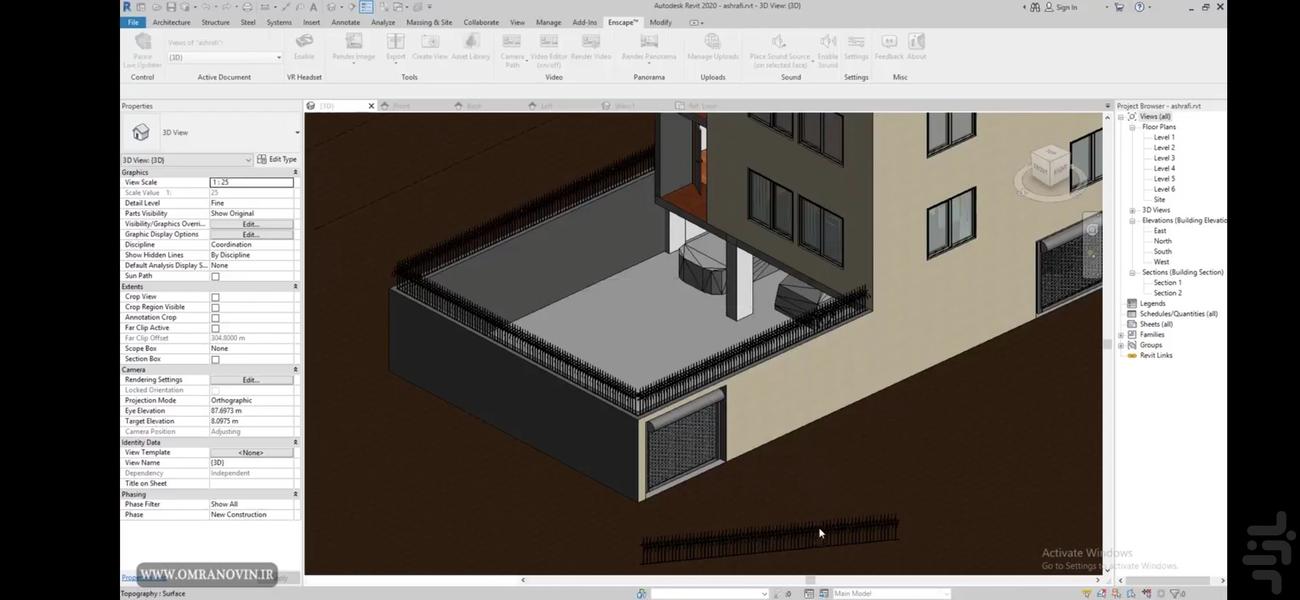
Task: Click the viewport horizontal scrollbar
Action: click(x=810, y=580)
